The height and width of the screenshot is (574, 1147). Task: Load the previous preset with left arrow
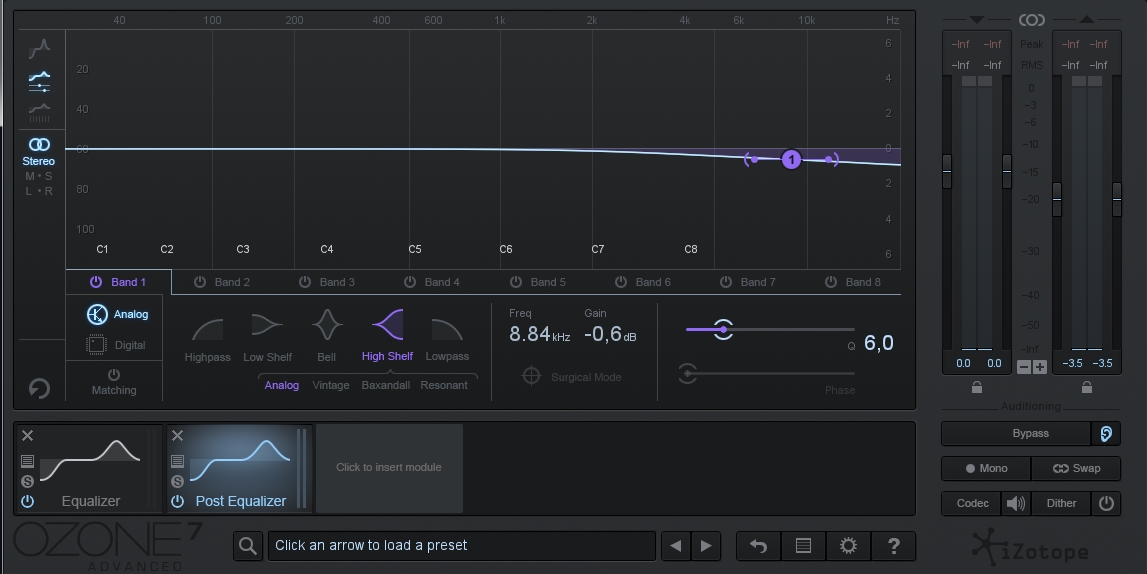click(x=676, y=545)
